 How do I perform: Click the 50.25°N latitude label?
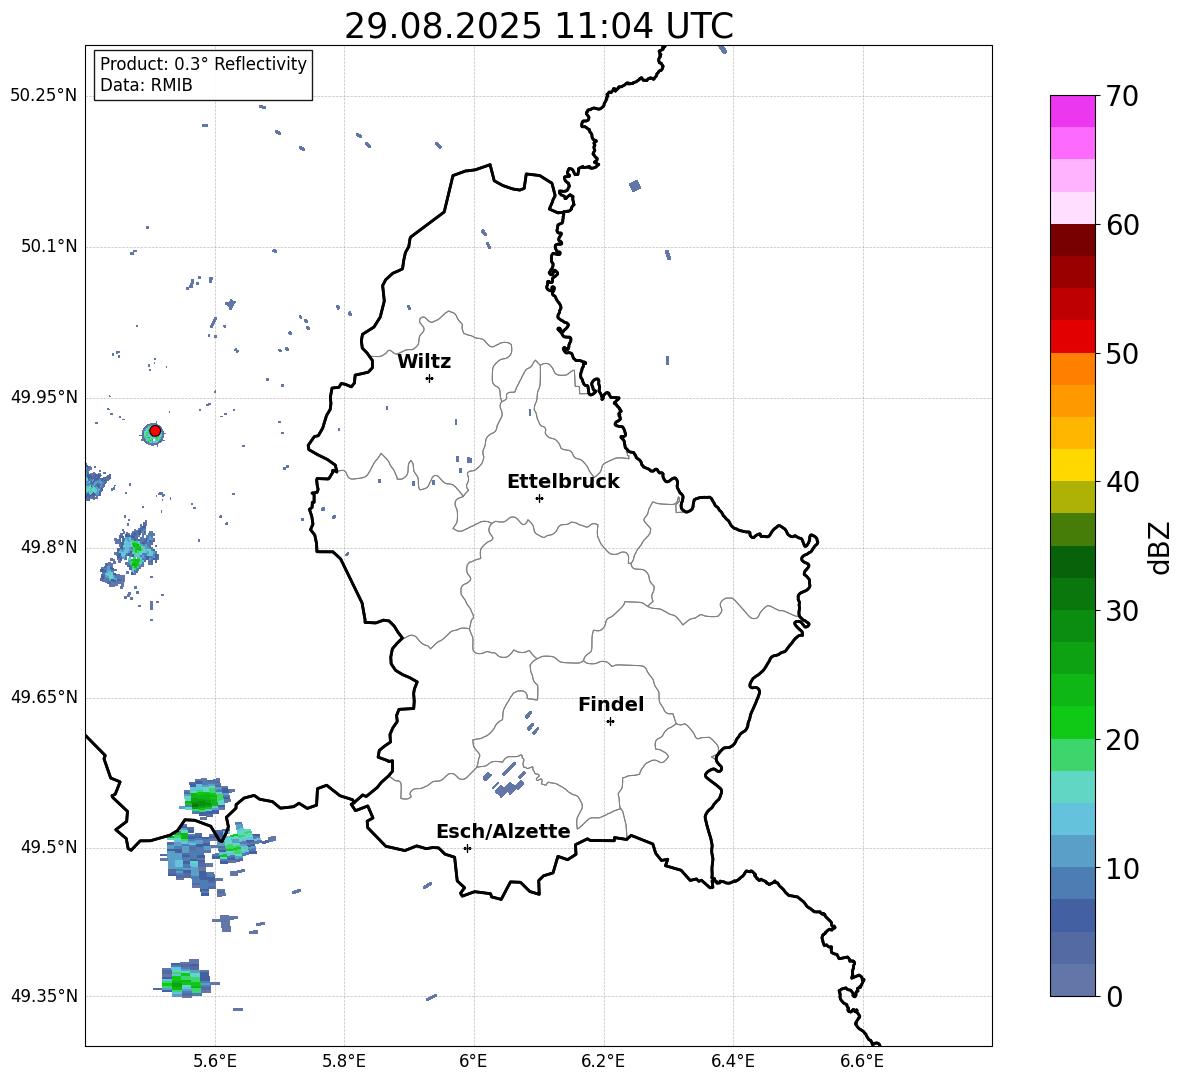[44, 96]
